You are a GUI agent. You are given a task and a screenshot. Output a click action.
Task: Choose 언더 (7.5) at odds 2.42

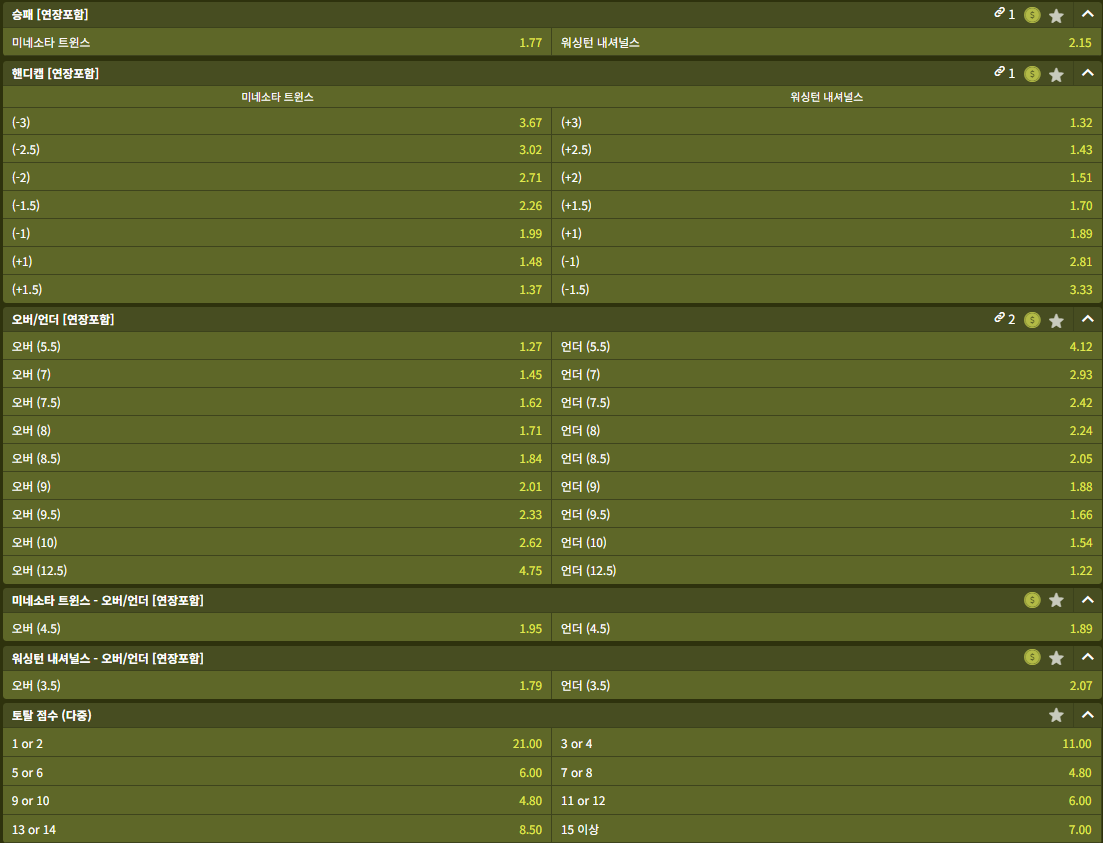coord(827,402)
